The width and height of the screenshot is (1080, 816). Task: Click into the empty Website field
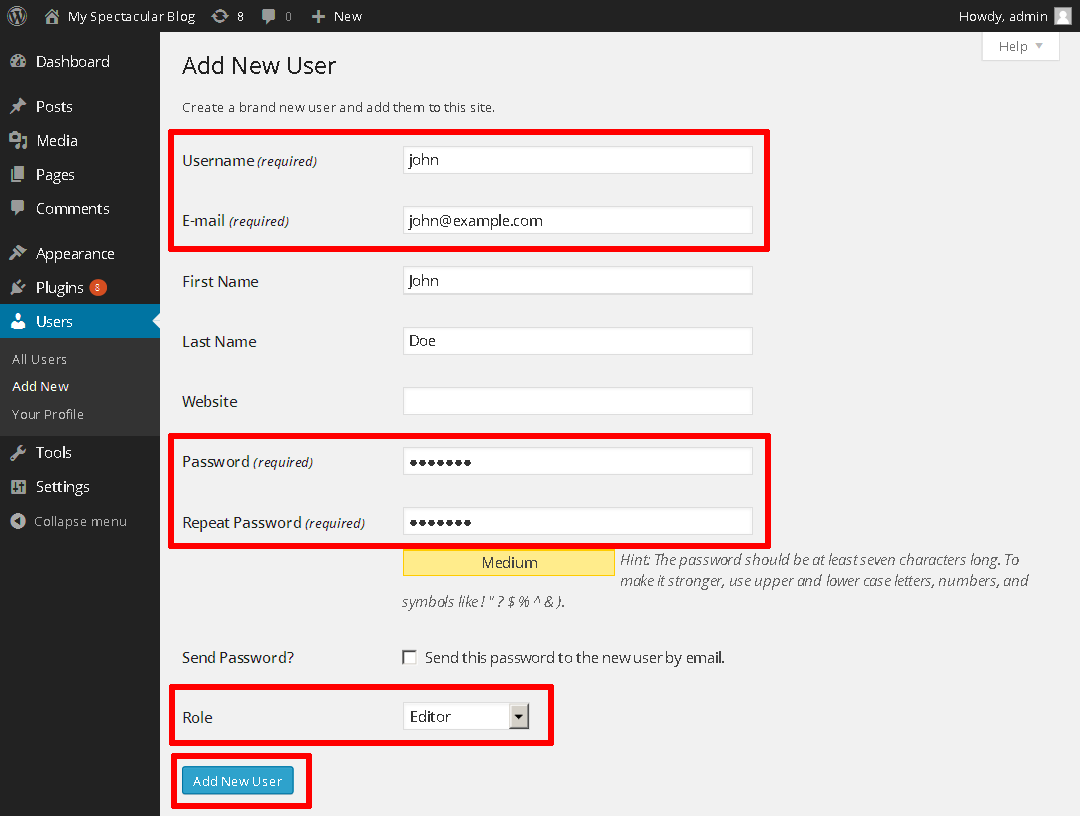[577, 401]
